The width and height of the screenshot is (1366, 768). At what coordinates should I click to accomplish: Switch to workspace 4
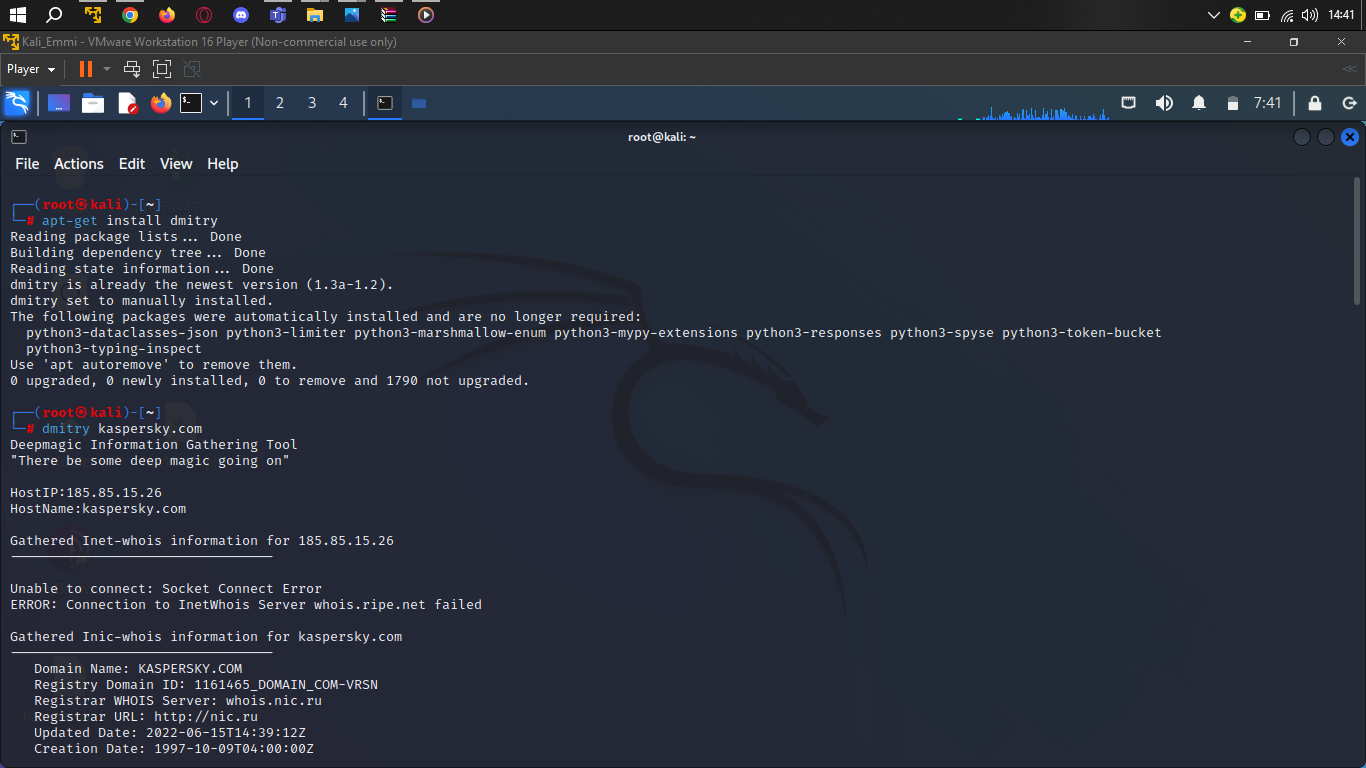[344, 103]
